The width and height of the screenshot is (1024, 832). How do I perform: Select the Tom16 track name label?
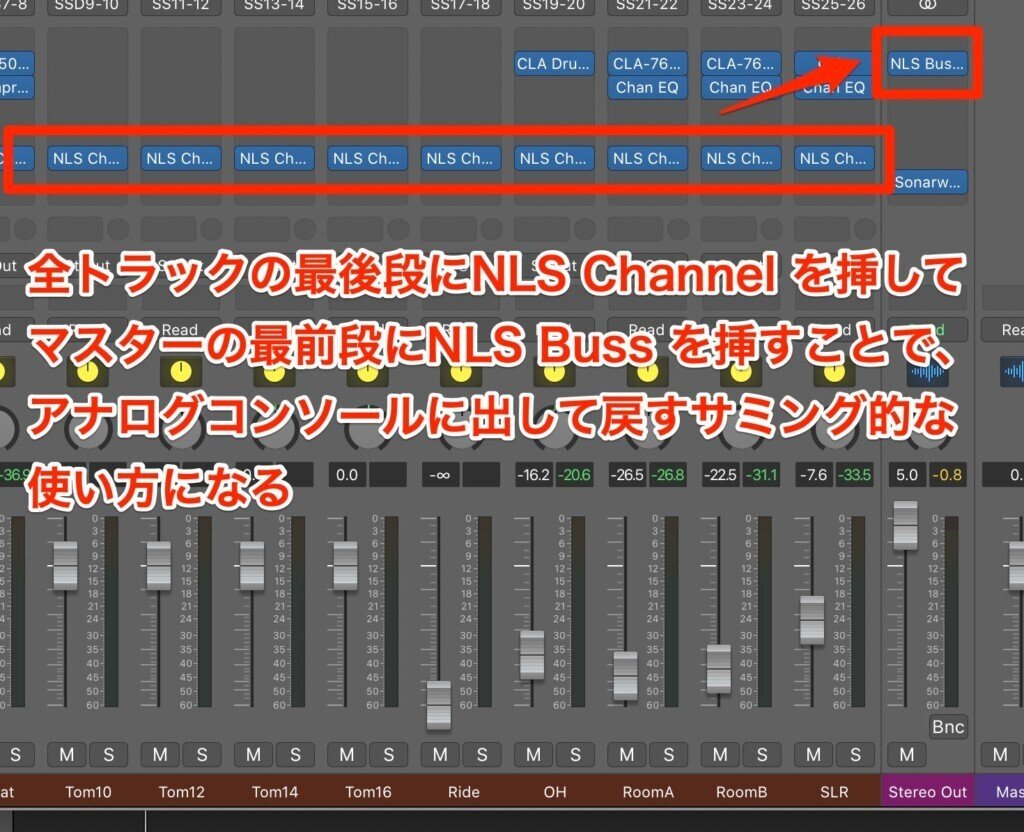(368, 791)
